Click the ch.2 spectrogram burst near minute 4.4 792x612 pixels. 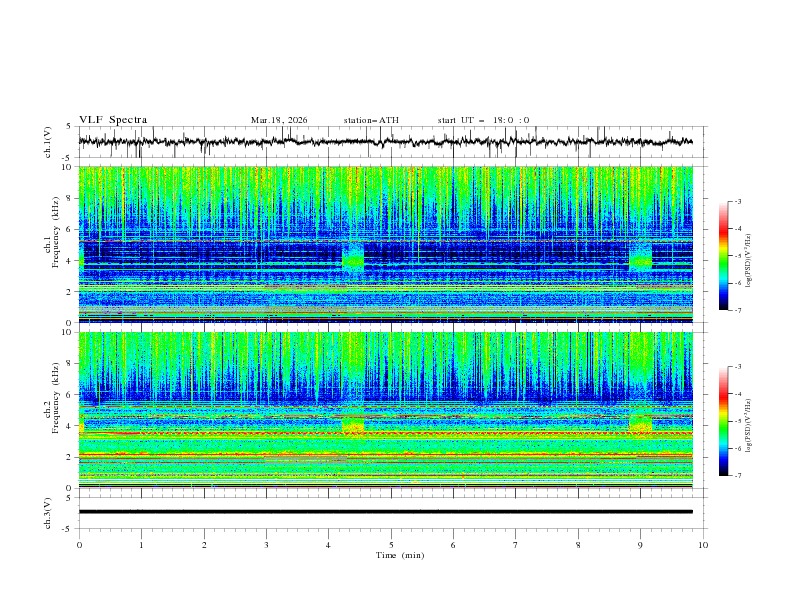pyautogui.click(x=353, y=425)
